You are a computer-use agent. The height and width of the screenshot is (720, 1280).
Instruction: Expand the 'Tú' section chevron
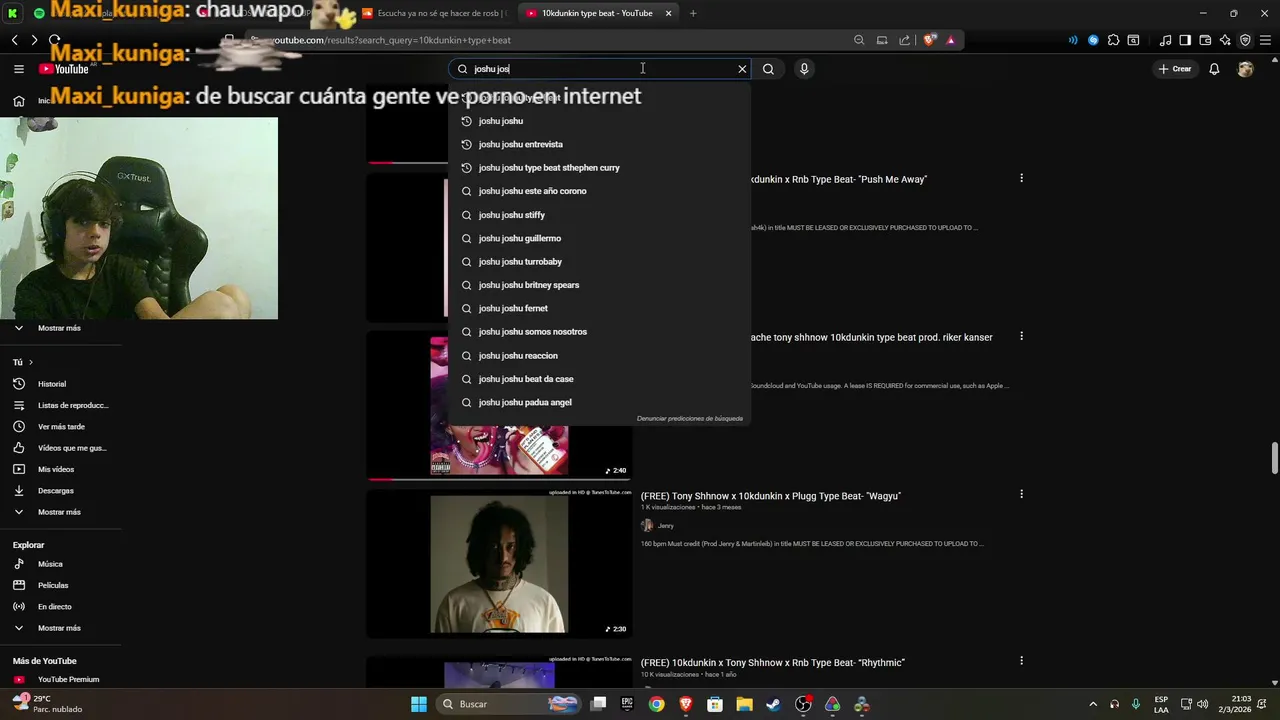[x=31, y=362]
